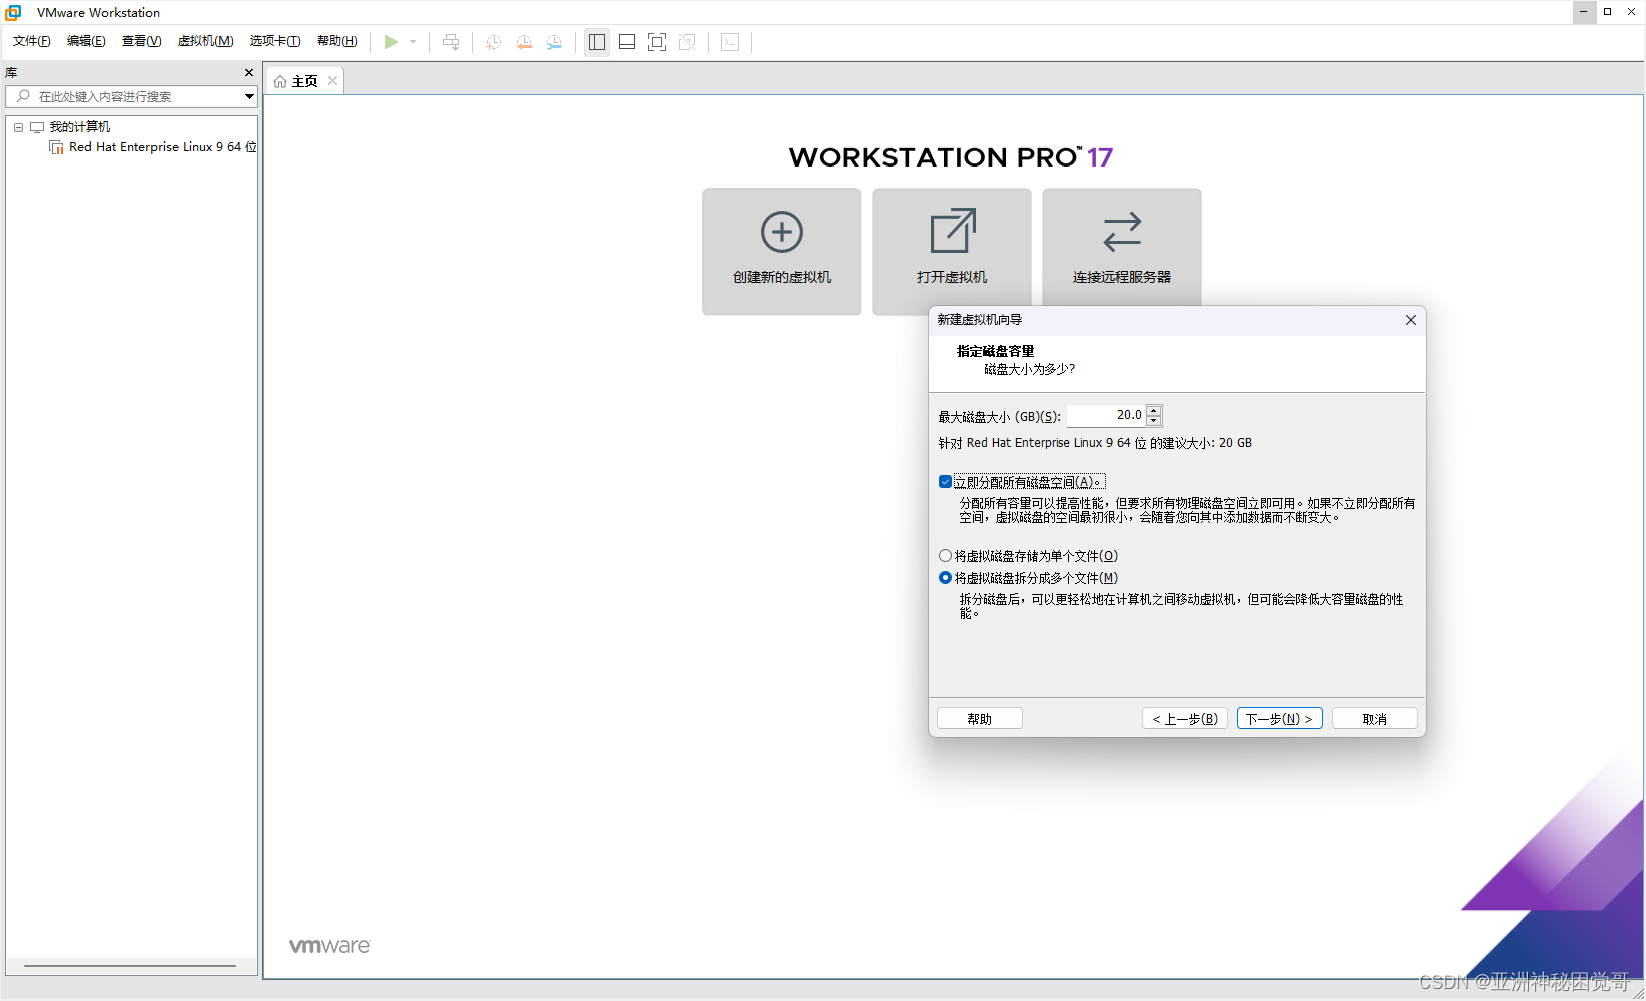Uncheck 立即分配所有磁盘空间 checkbox
The width and height of the screenshot is (1646, 1001).
pyautogui.click(x=945, y=482)
